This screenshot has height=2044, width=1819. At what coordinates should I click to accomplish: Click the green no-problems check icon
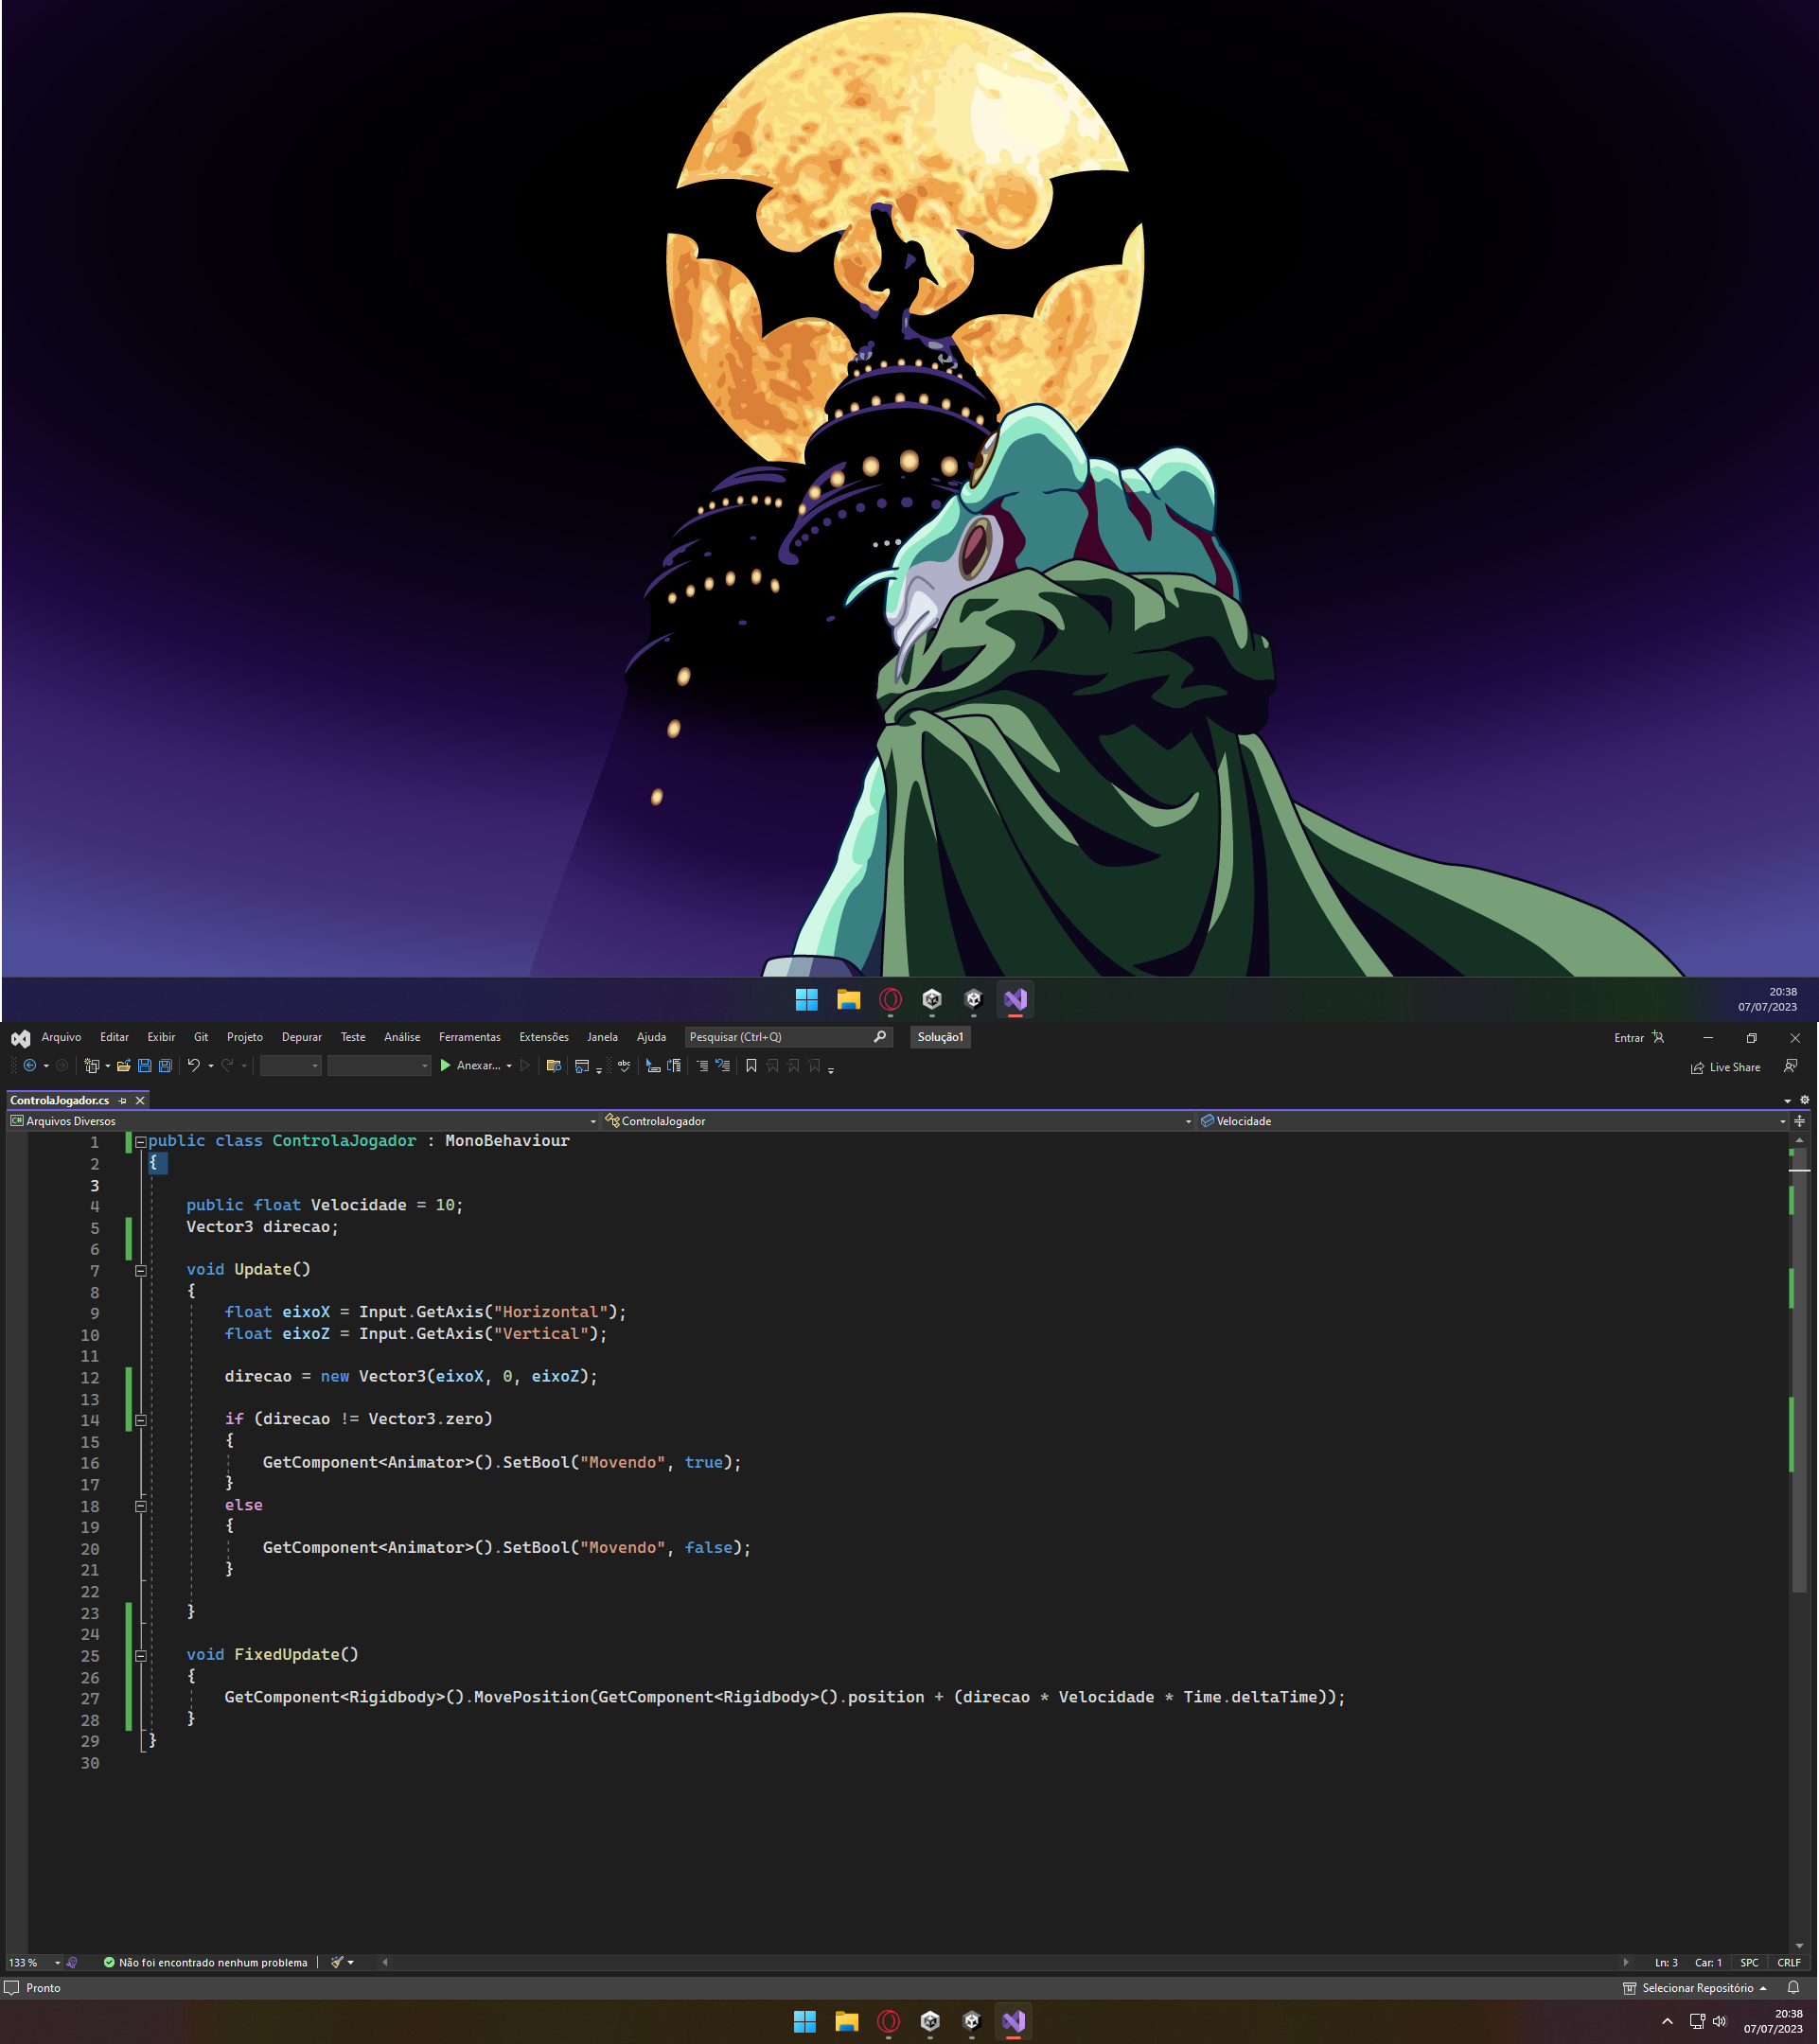[x=109, y=1963]
